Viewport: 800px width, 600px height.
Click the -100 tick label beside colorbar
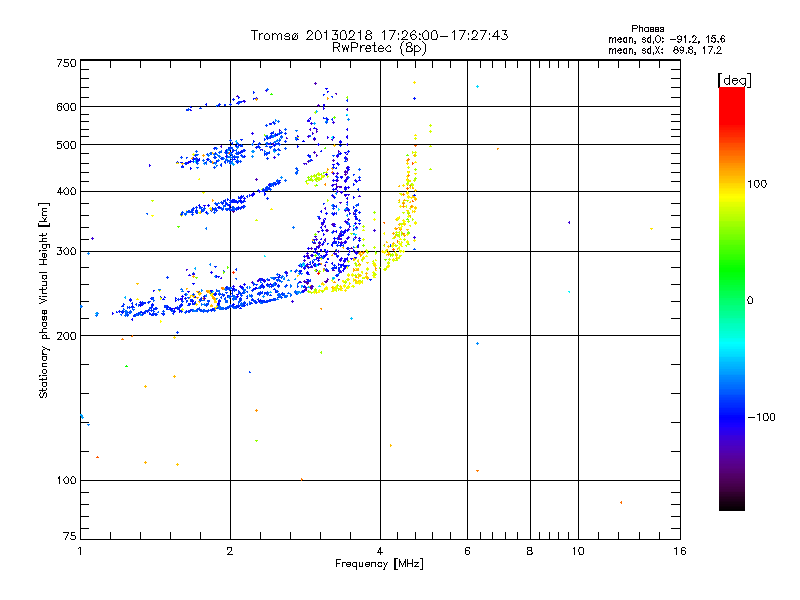pos(763,416)
